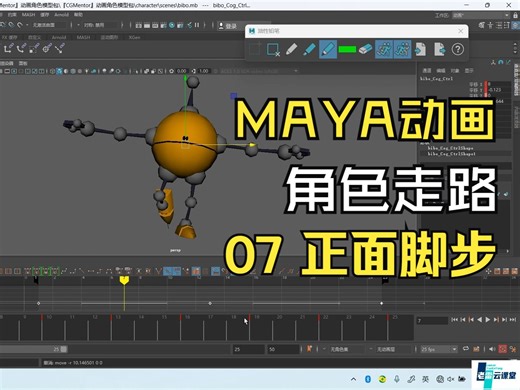The width and height of the screenshot is (520, 390).
Task: Step back to previous key
Action: click(x=471, y=320)
